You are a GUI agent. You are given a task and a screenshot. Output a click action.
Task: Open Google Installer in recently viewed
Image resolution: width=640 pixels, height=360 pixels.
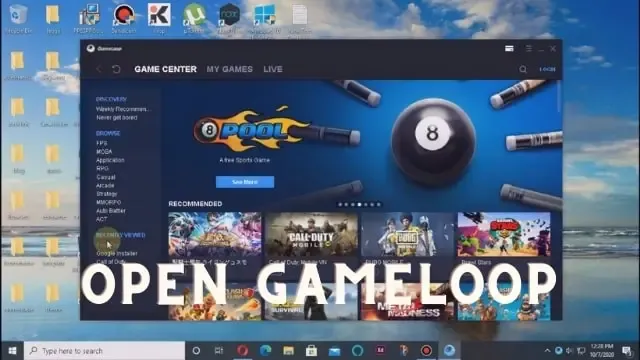tap(117, 253)
